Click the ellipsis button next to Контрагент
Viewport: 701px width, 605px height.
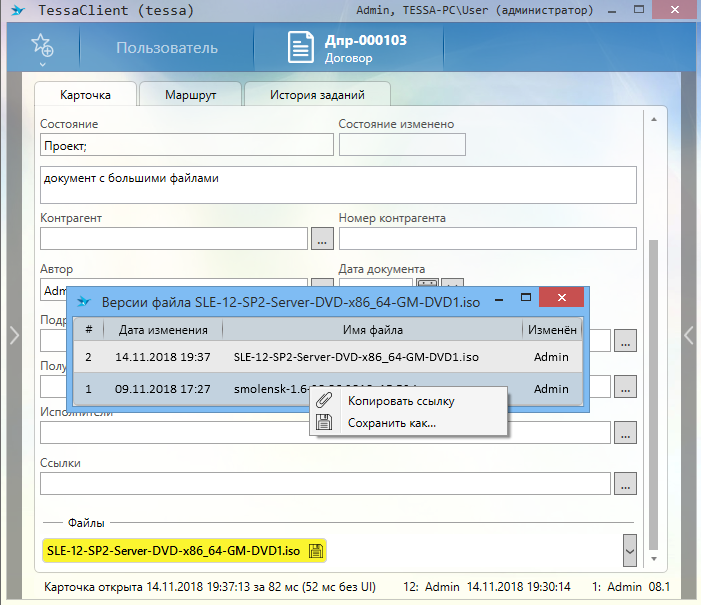(321, 239)
